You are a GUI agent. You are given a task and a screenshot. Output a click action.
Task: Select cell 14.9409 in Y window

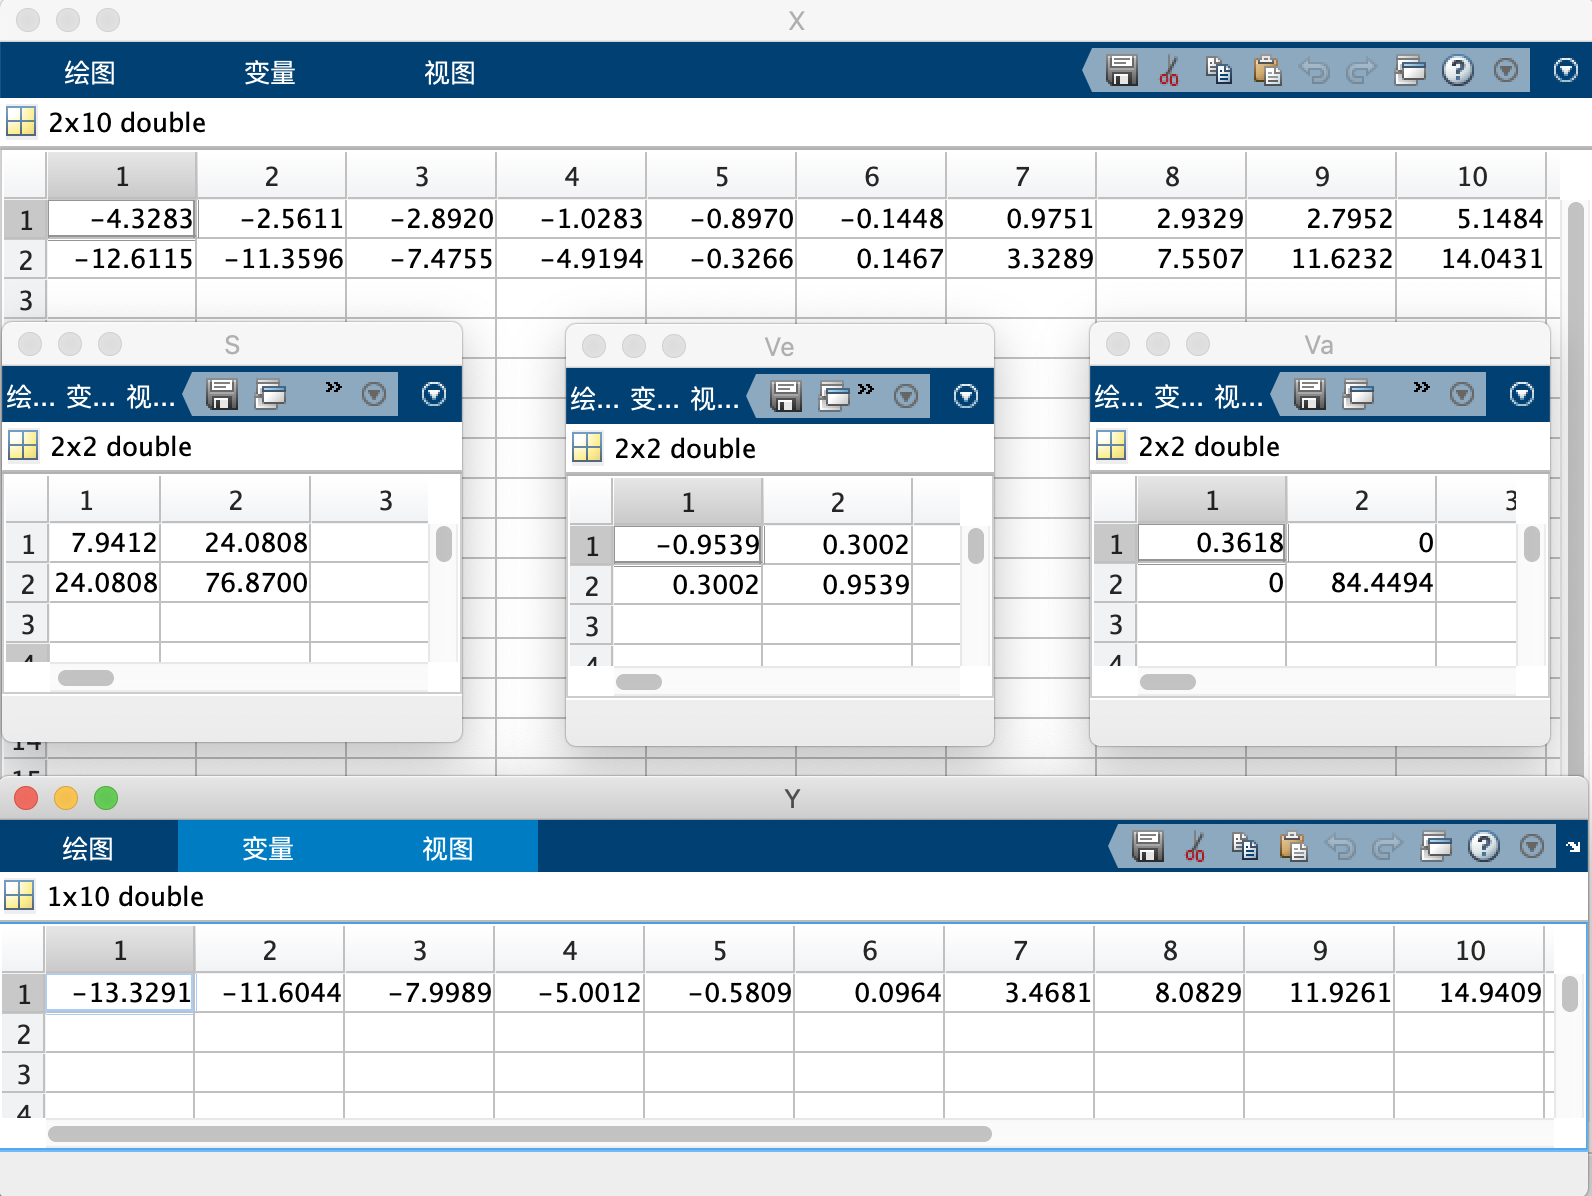[x=1469, y=993]
